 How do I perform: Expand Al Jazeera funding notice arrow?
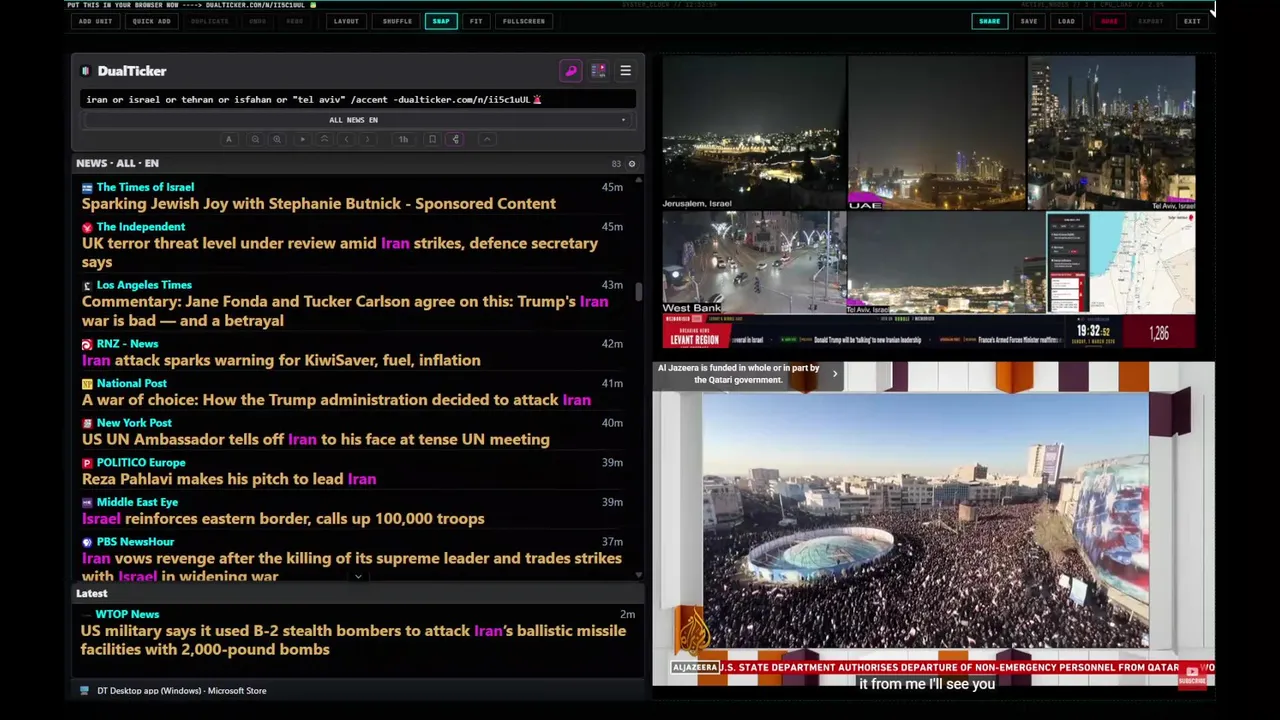click(x=835, y=374)
